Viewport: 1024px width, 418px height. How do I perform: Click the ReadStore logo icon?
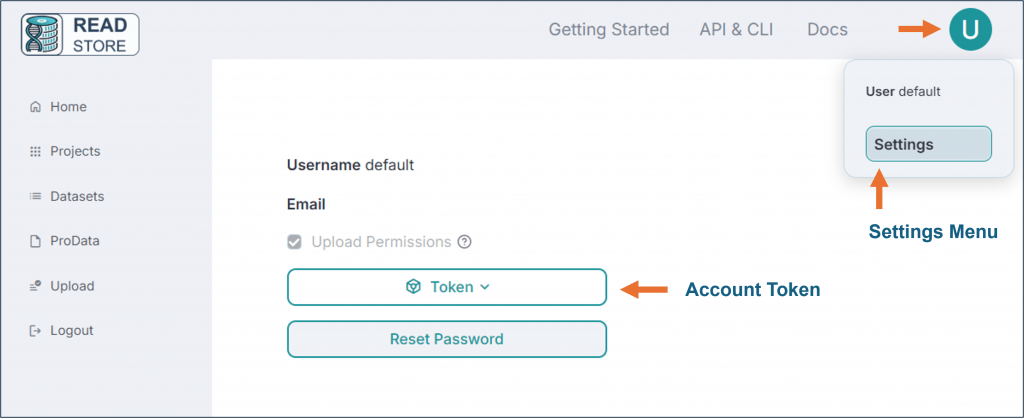pyautogui.click(x=46, y=32)
